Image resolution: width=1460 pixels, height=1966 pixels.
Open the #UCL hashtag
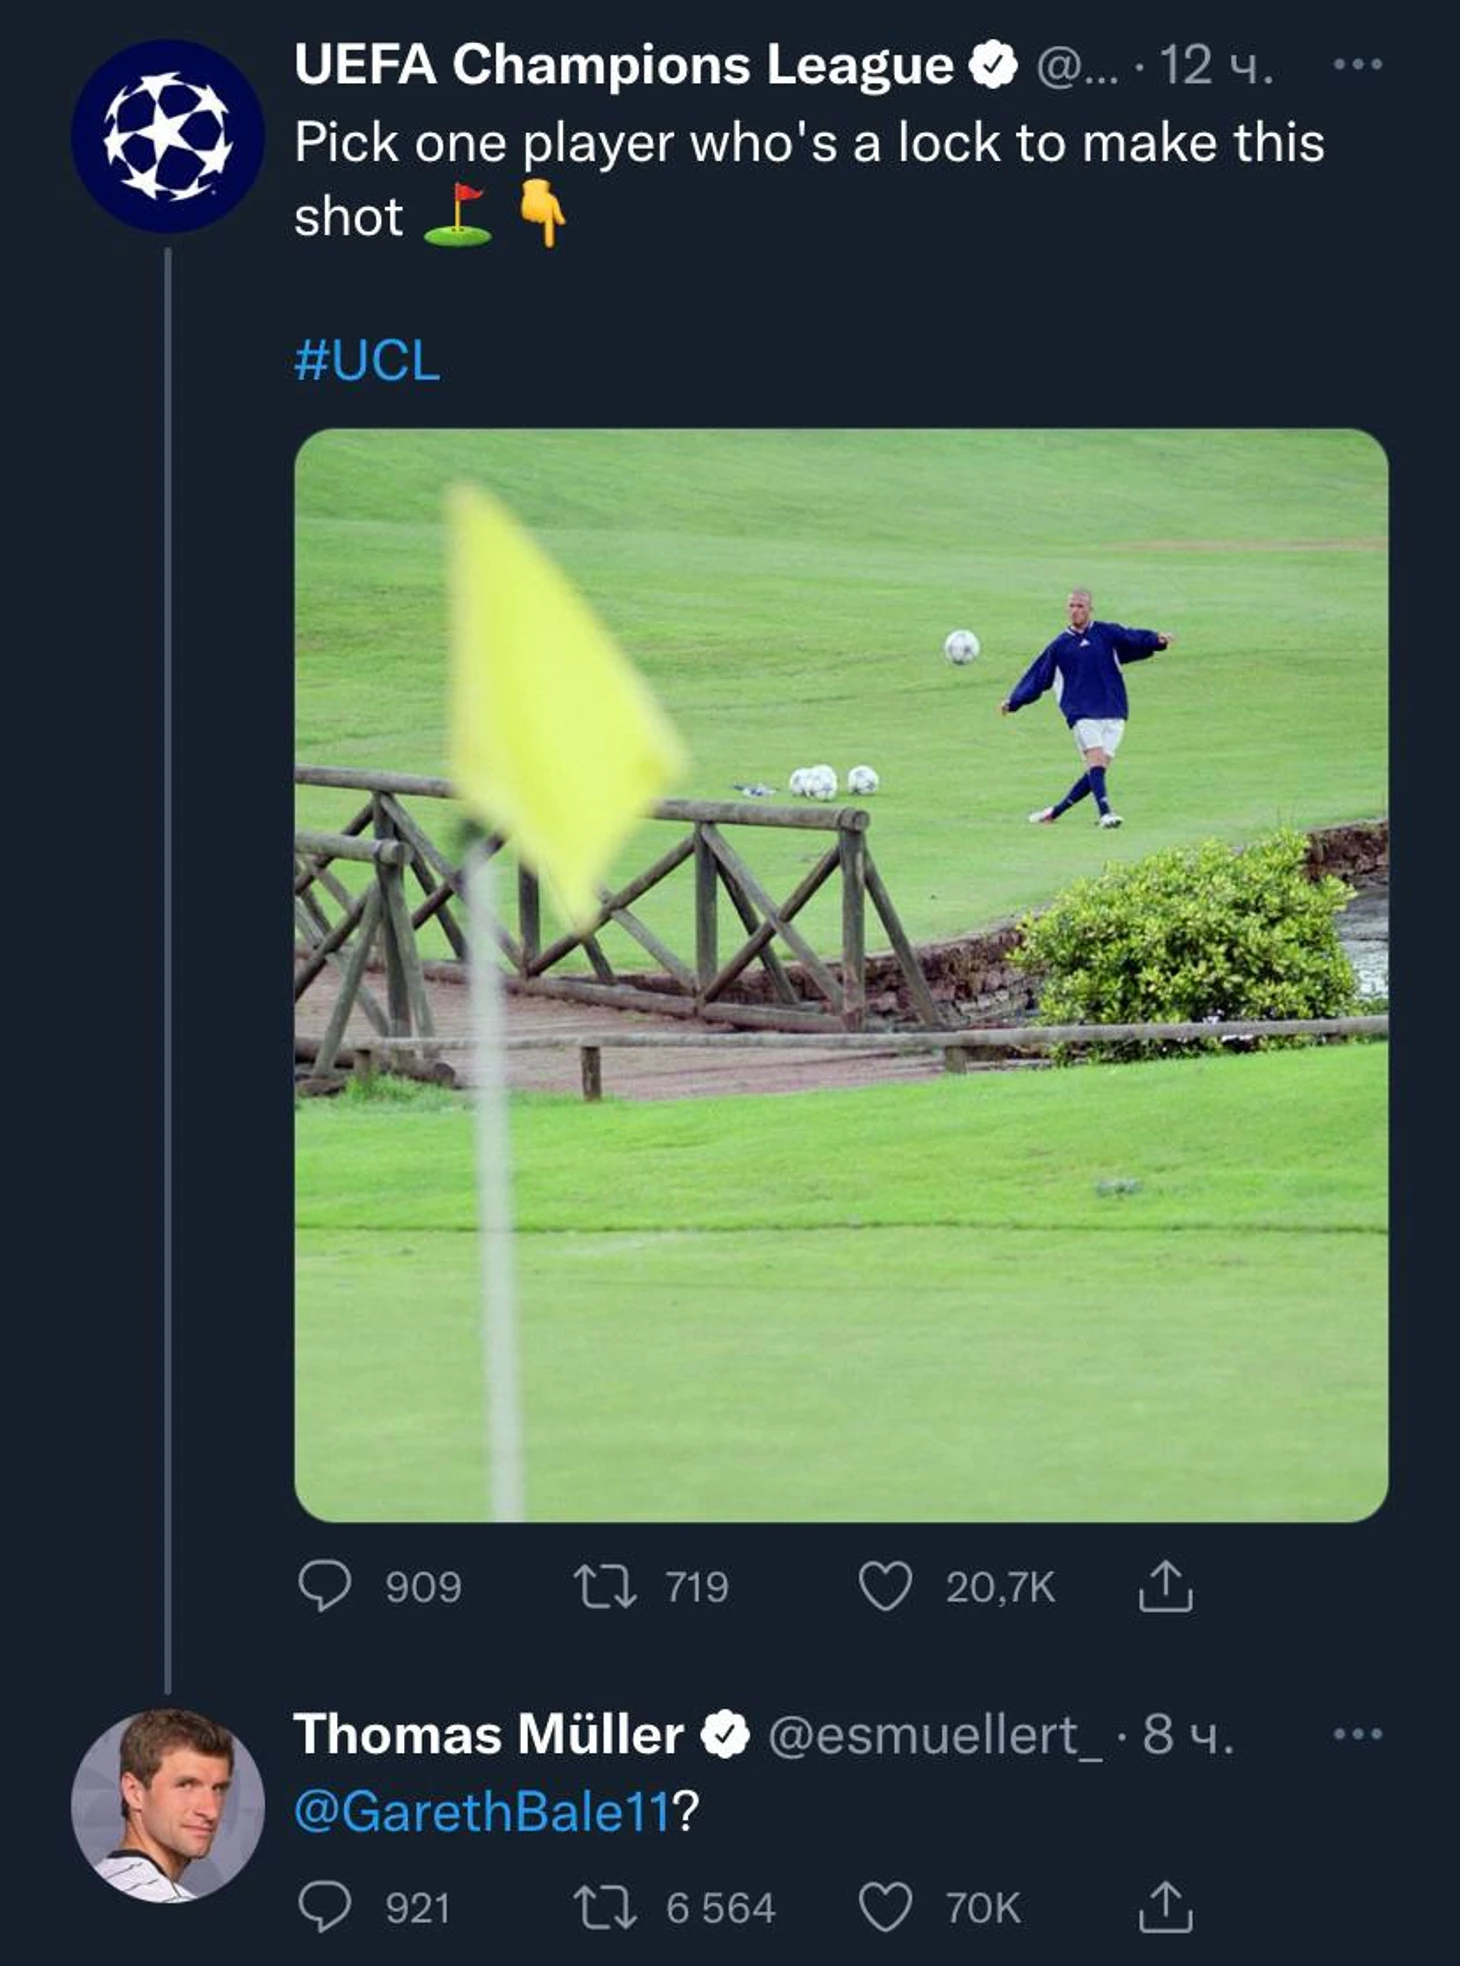pos(367,361)
